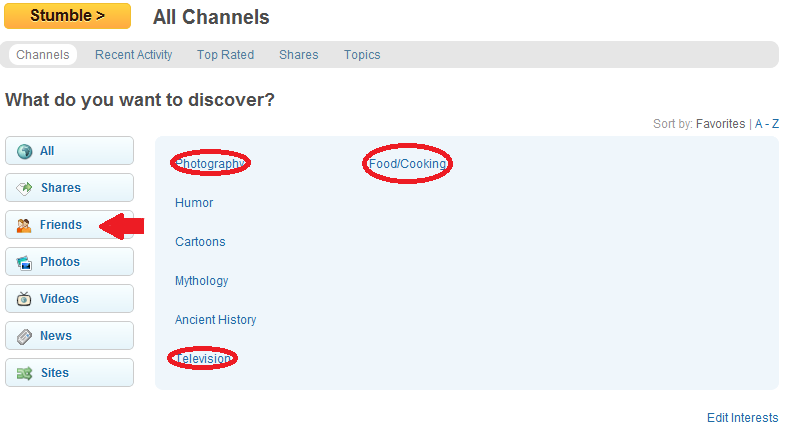This screenshot has height=433, width=786.
Task: Click the Videos sidebar button label
Action: click(x=60, y=299)
